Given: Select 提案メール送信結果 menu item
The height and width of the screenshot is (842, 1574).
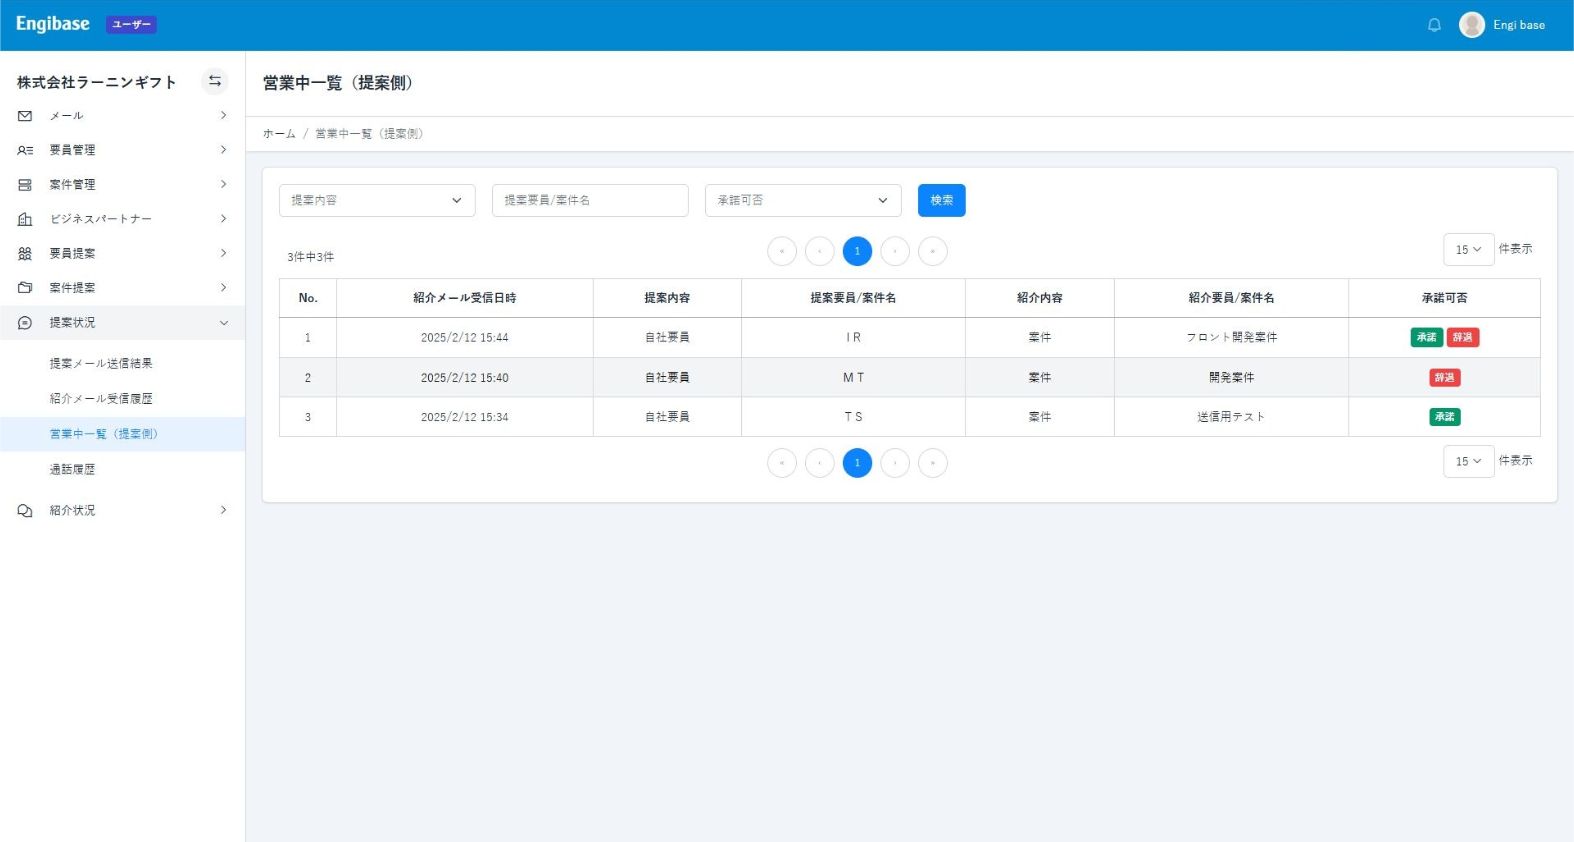Looking at the screenshot, I should point(101,364).
